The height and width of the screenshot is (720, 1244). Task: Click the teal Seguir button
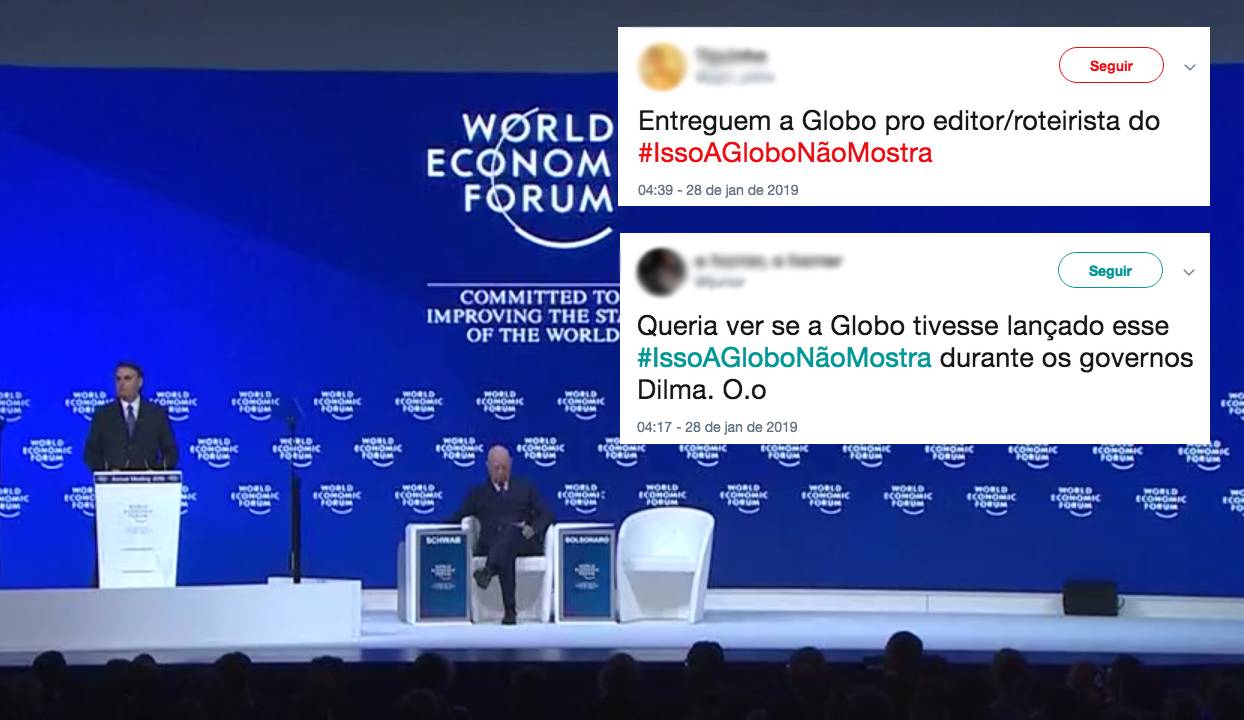[x=1110, y=270]
